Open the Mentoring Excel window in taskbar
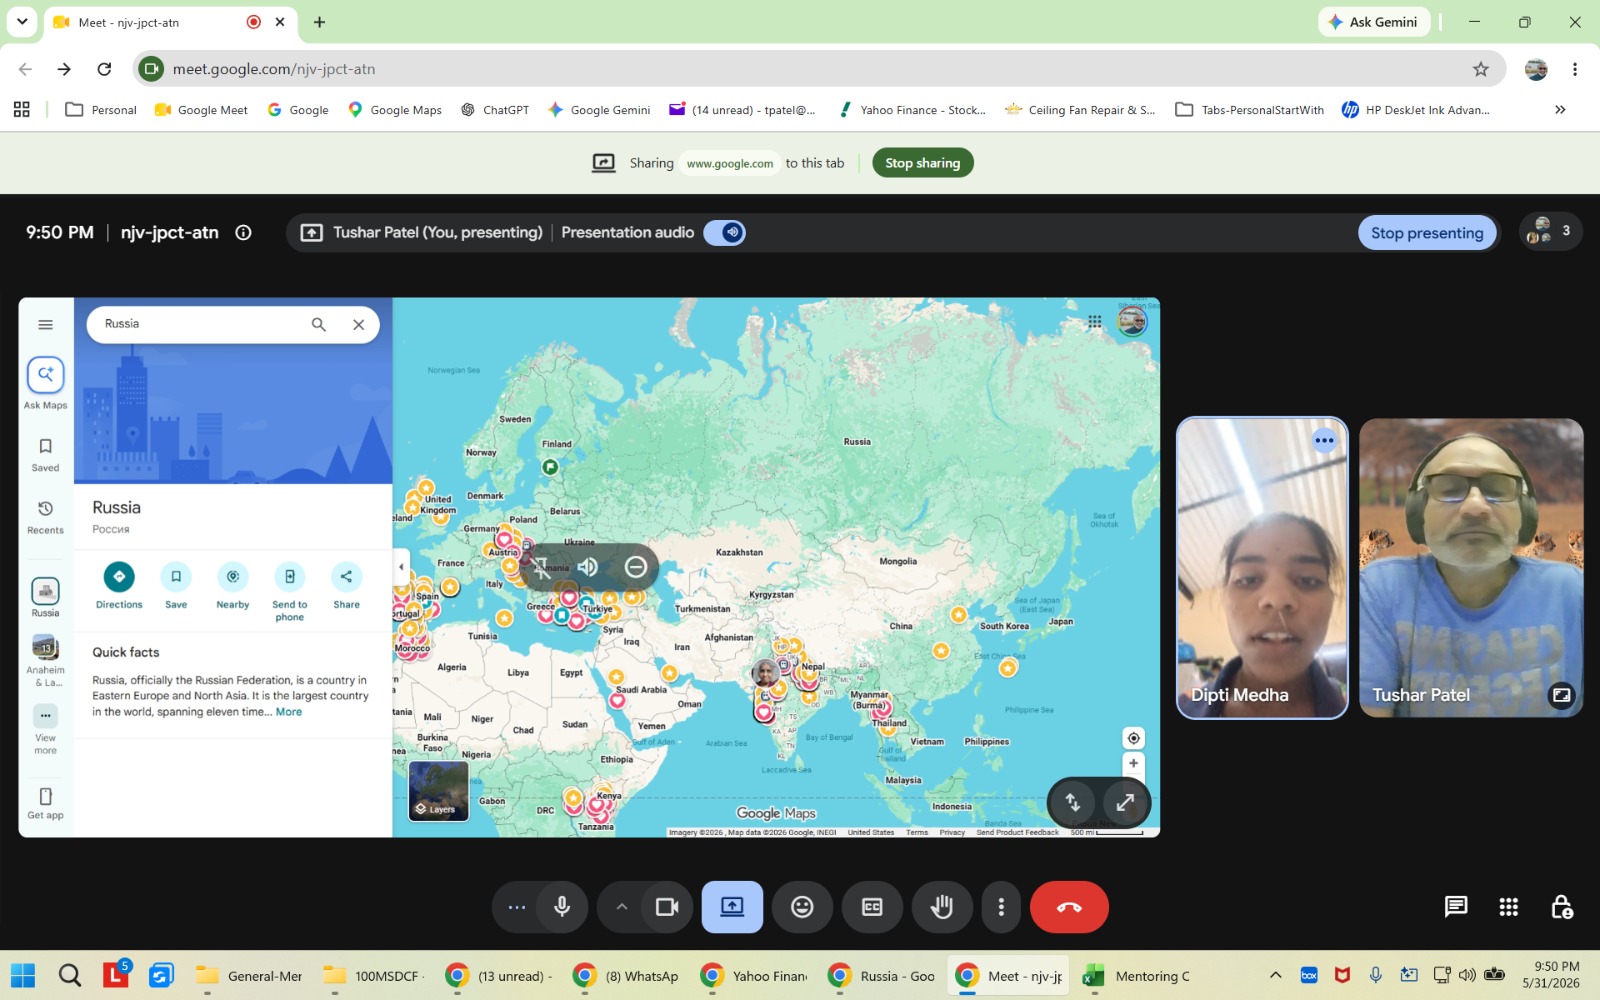 pos(1137,976)
